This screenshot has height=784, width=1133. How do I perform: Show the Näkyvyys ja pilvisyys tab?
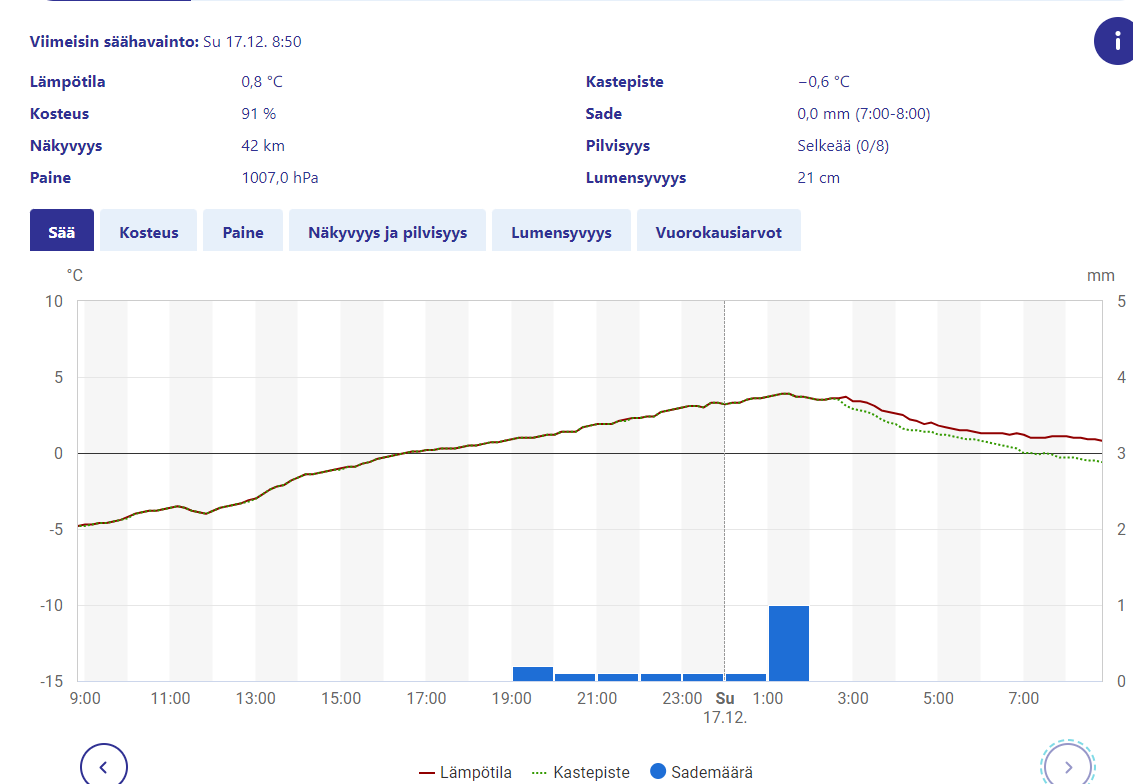pyautogui.click(x=387, y=231)
